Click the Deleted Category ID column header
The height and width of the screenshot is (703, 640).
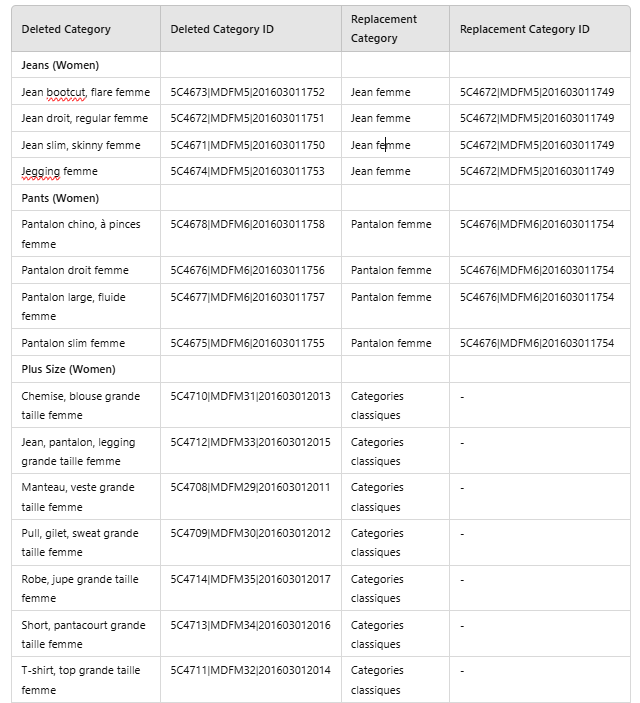point(221,29)
